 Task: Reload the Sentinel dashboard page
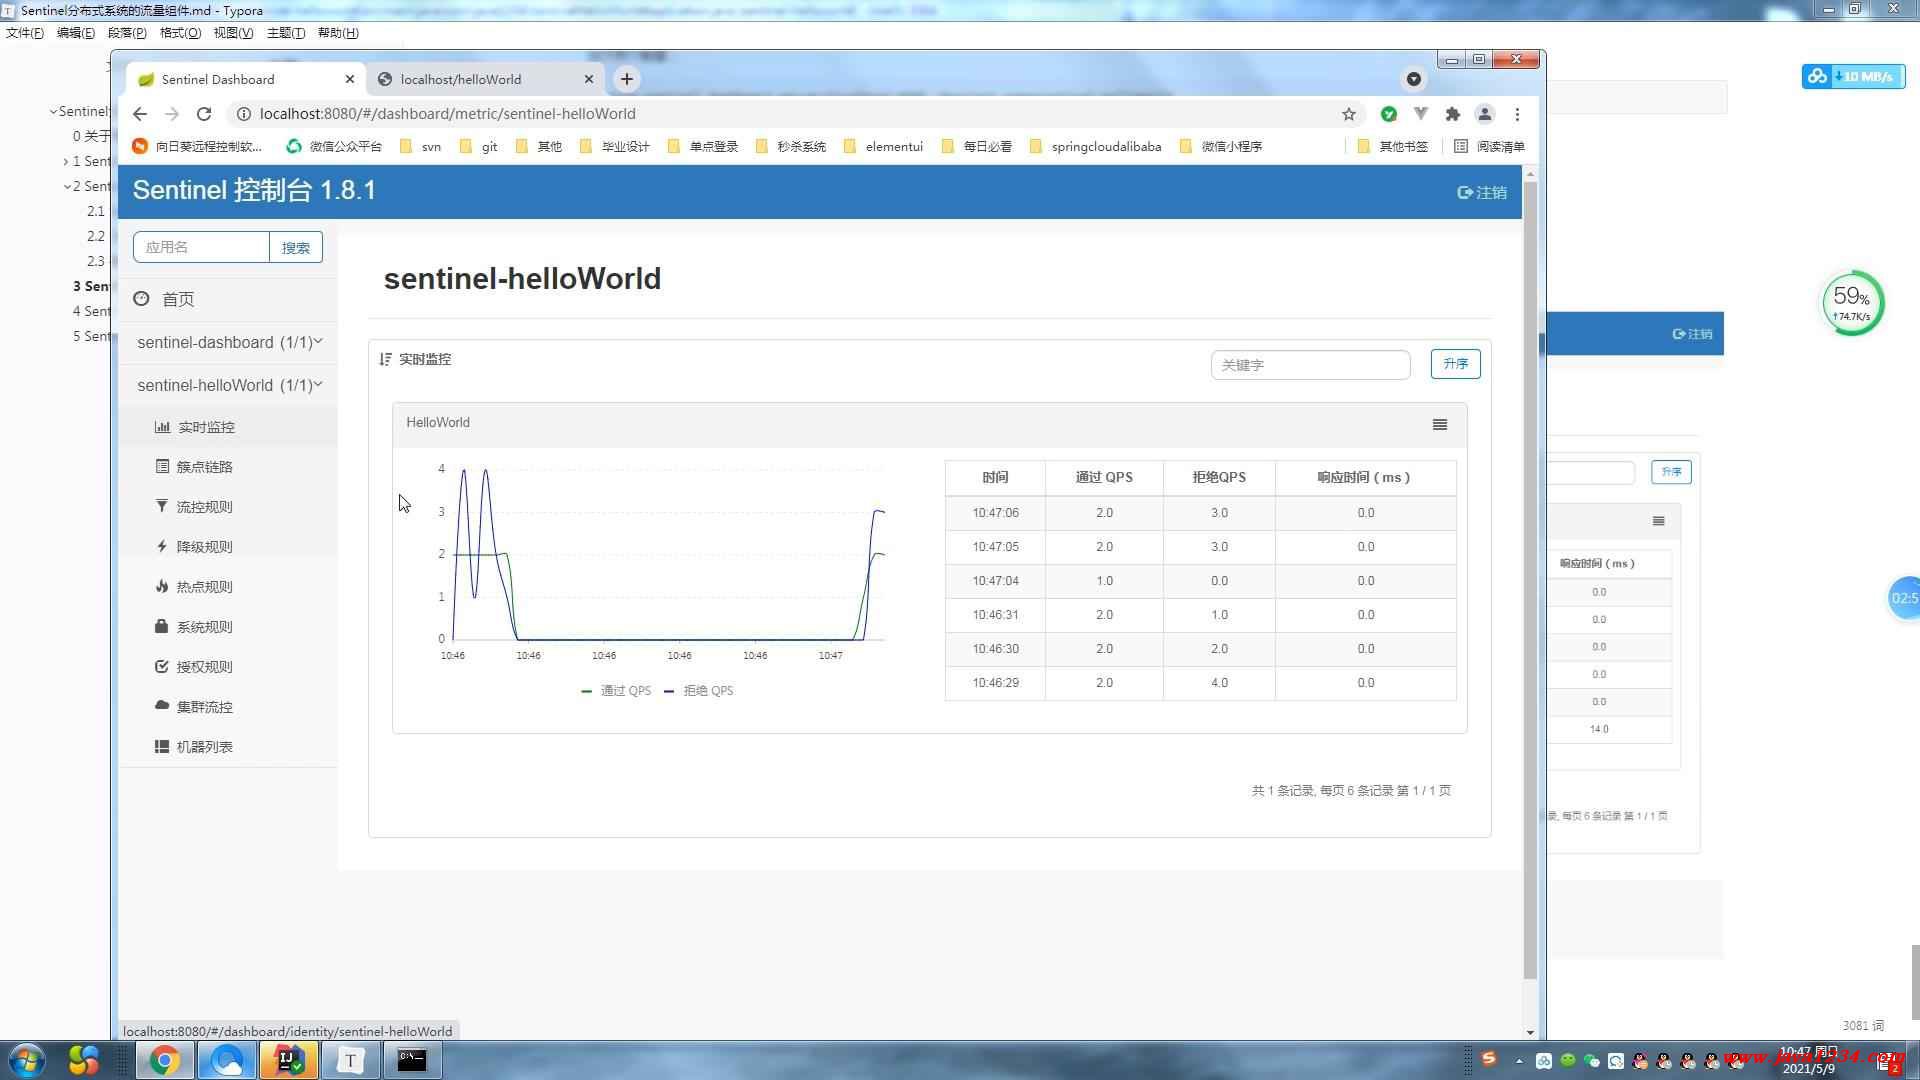204,114
